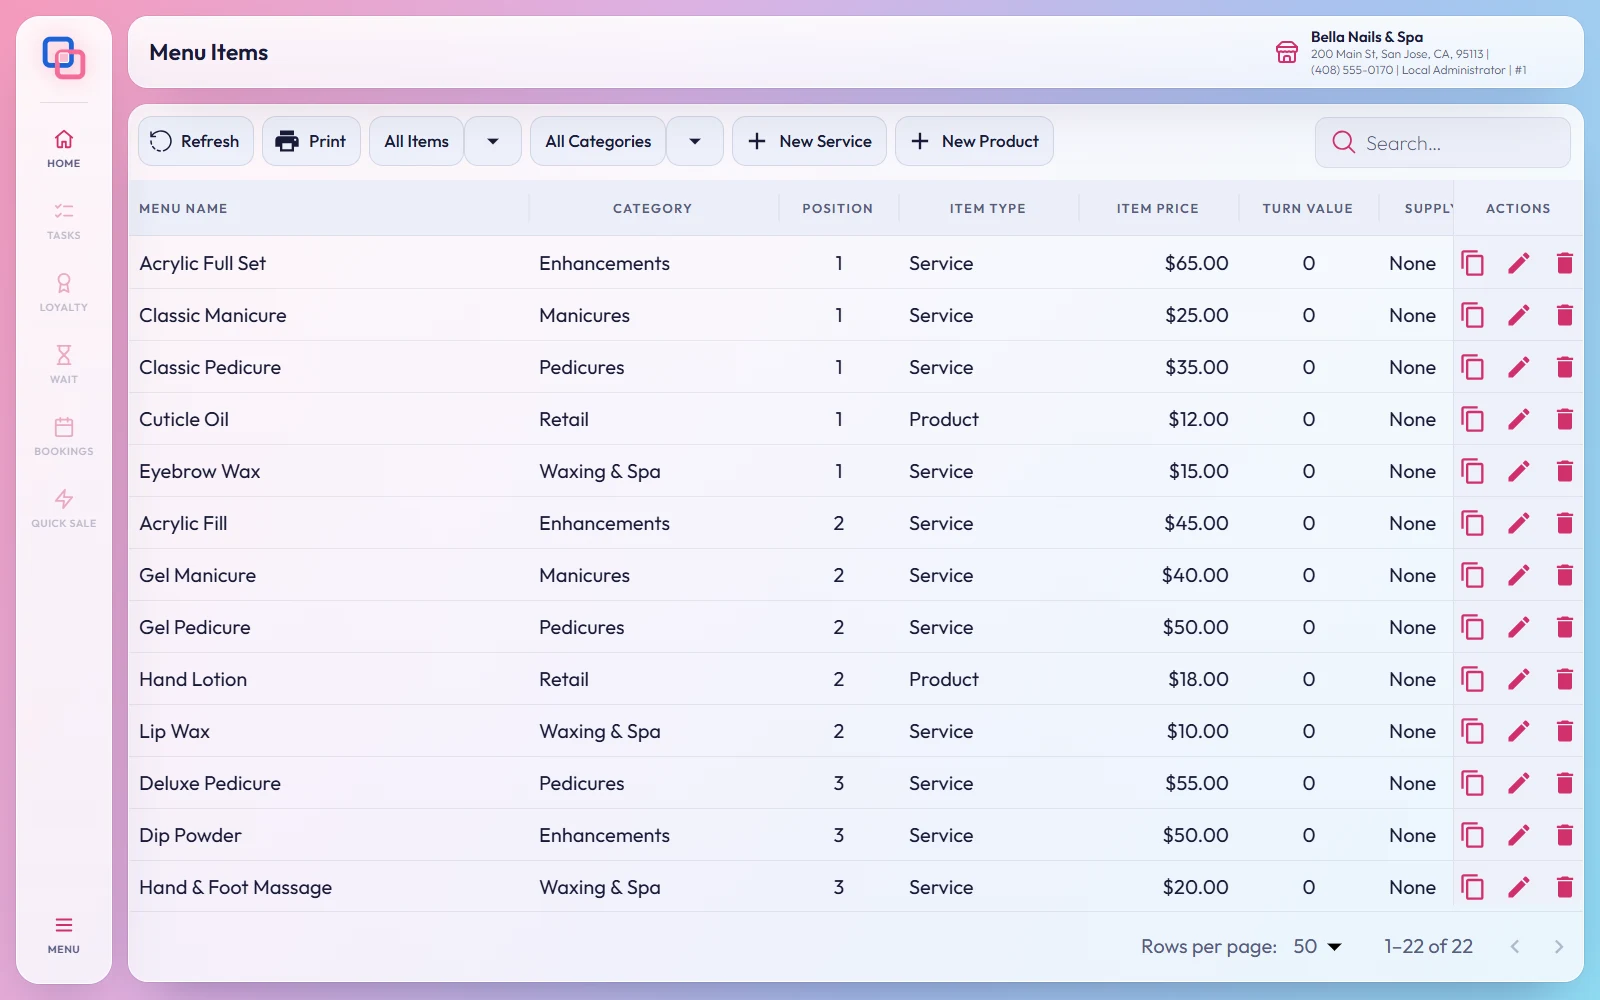Image resolution: width=1600 pixels, height=1000 pixels.
Task: Delete the Classic Pedicure item
Action: click(1565, 367)
